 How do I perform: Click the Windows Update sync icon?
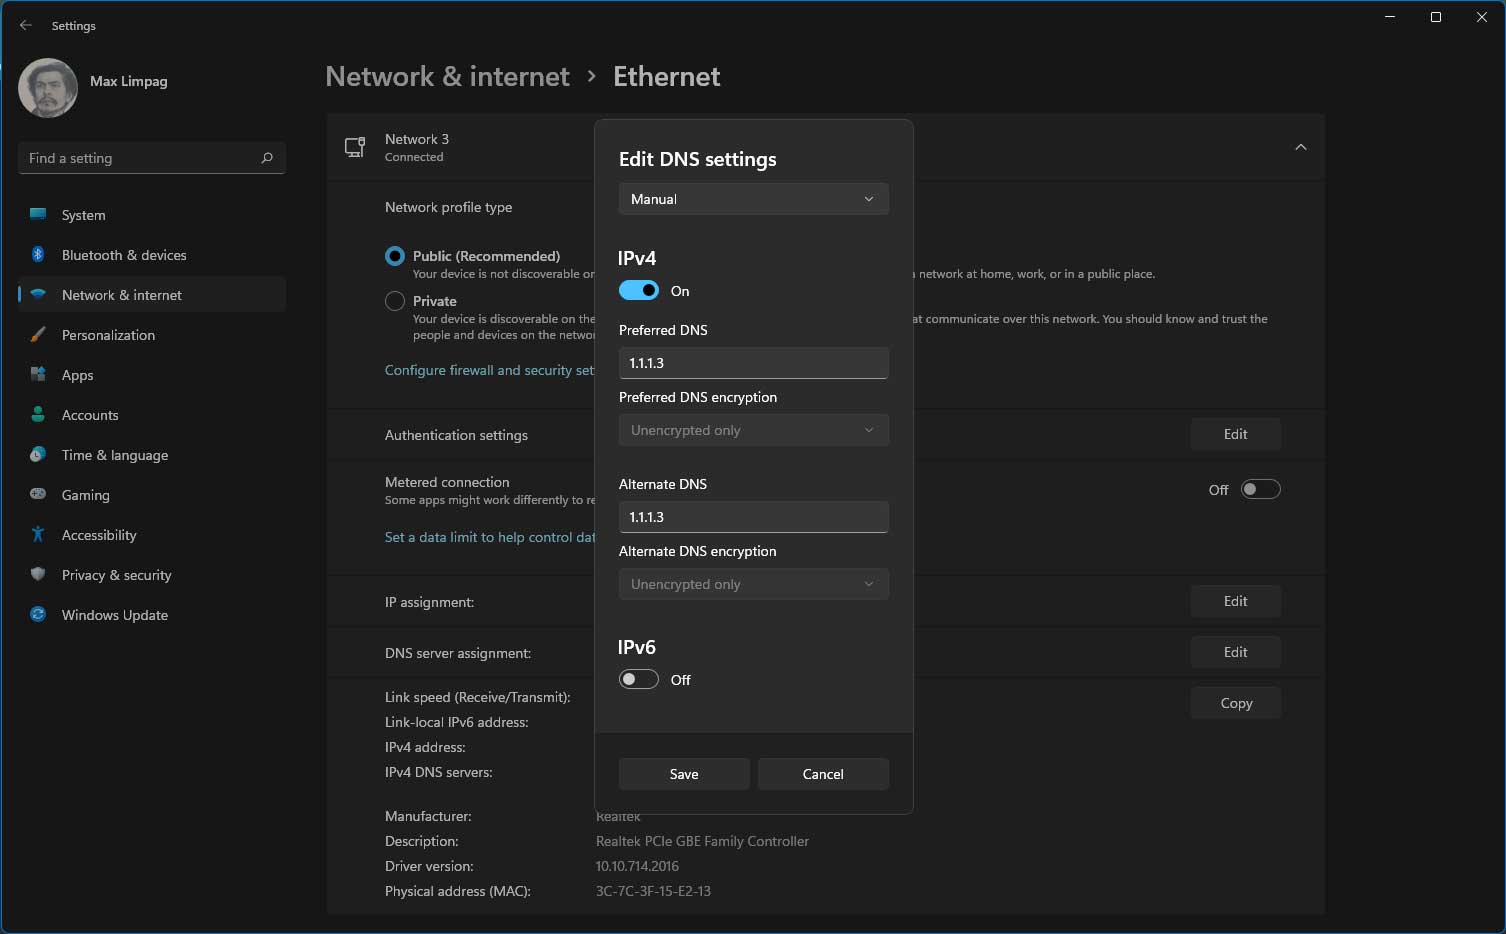pos(38,614)
